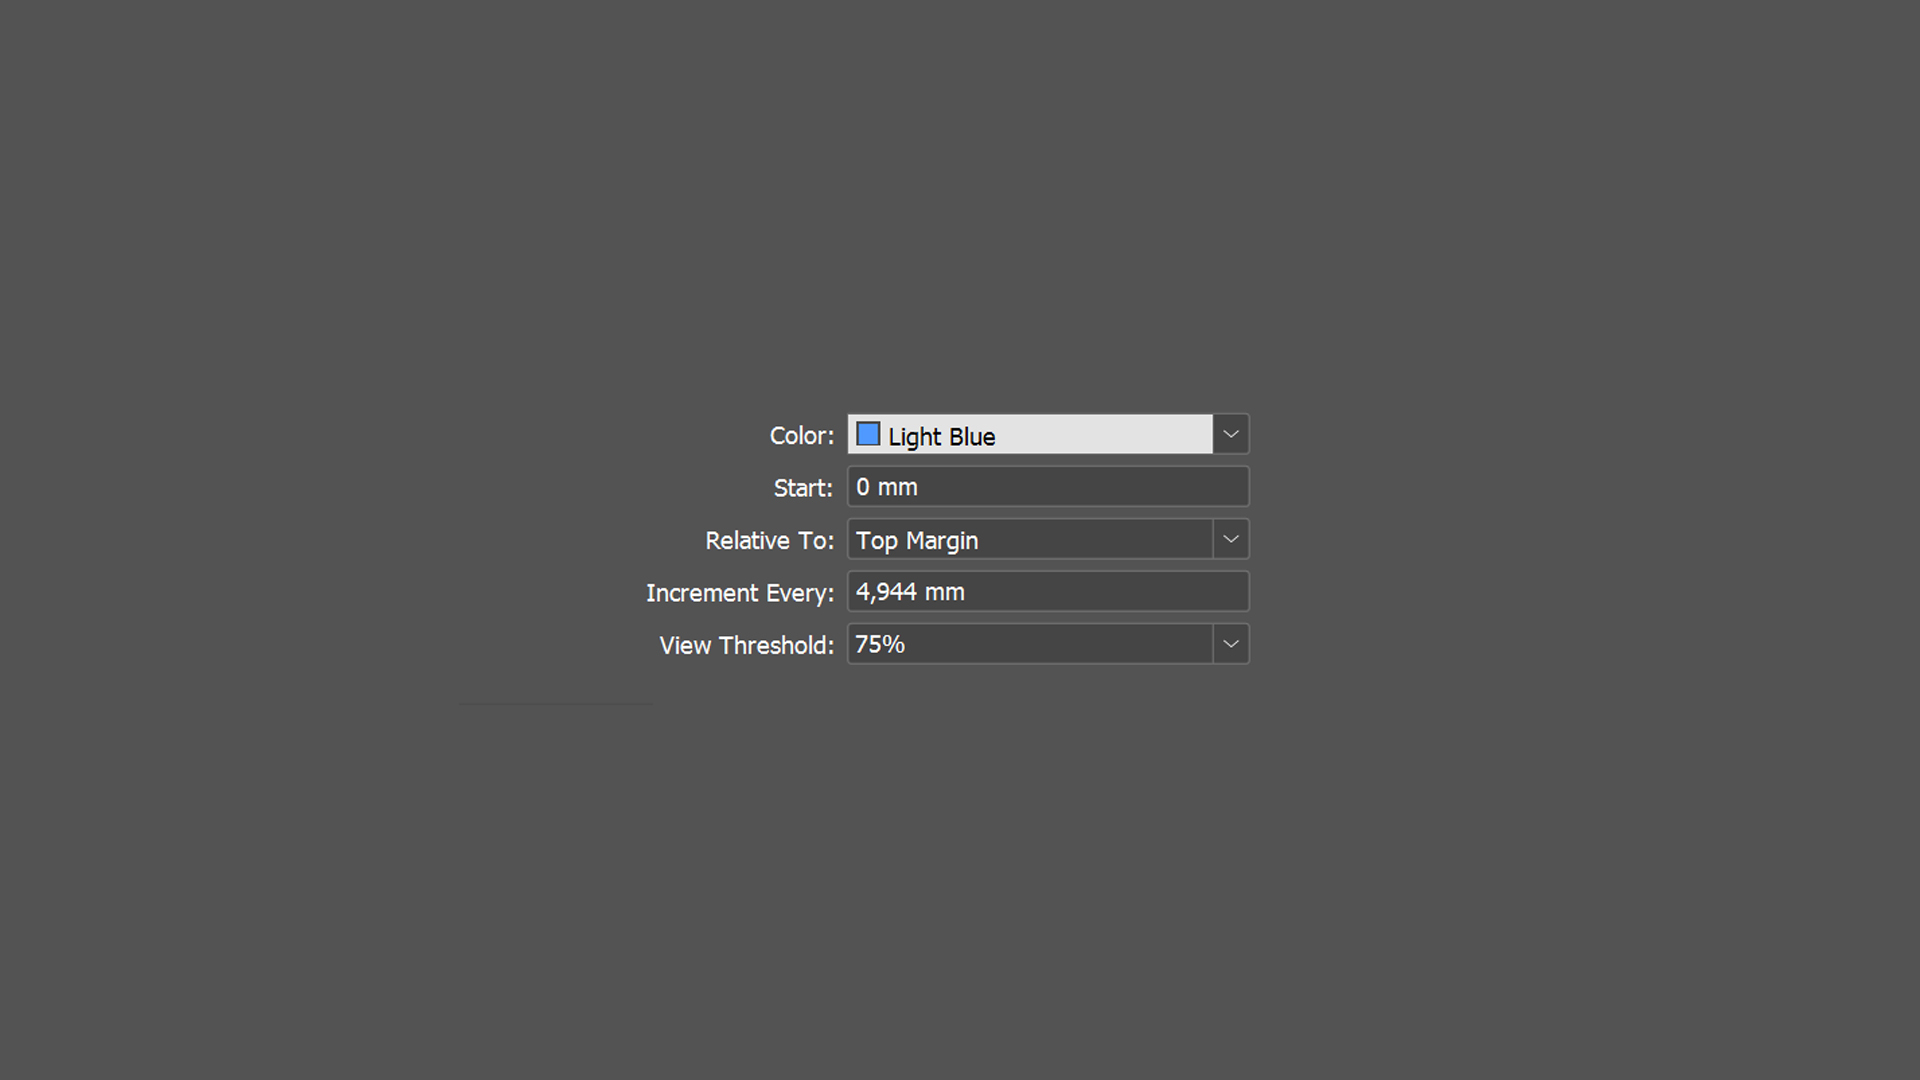Click the View Threshold label

pyautogui.click(x=745, y=645)
